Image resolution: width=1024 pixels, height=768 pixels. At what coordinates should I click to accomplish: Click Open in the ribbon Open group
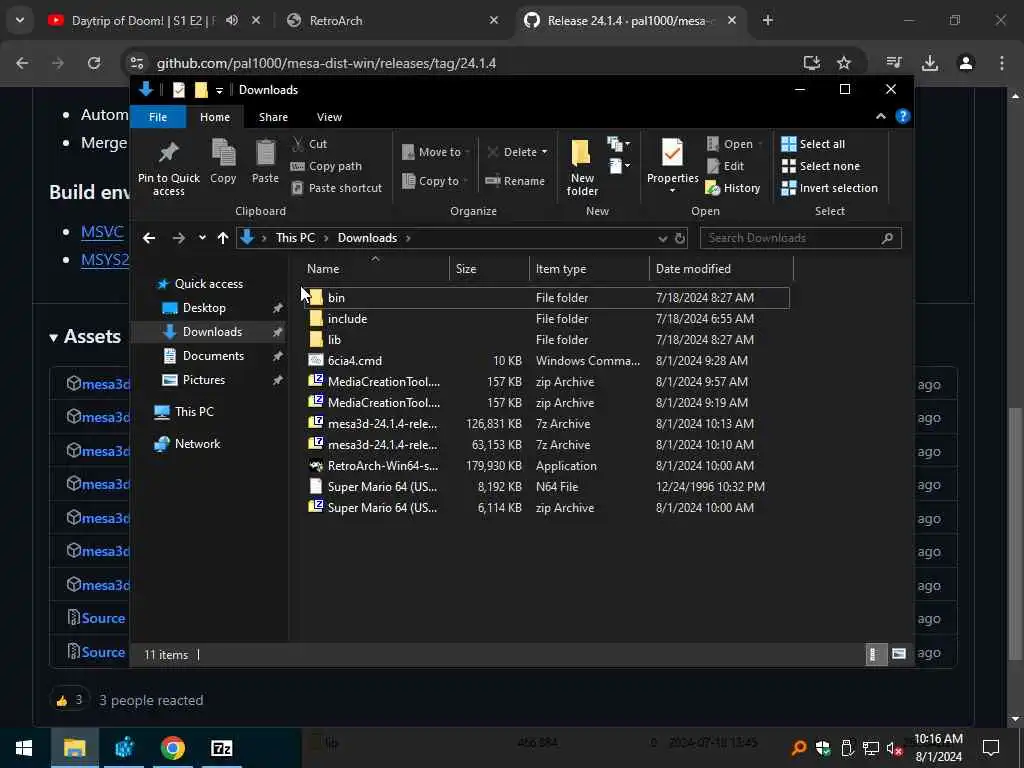coord(730,144)
